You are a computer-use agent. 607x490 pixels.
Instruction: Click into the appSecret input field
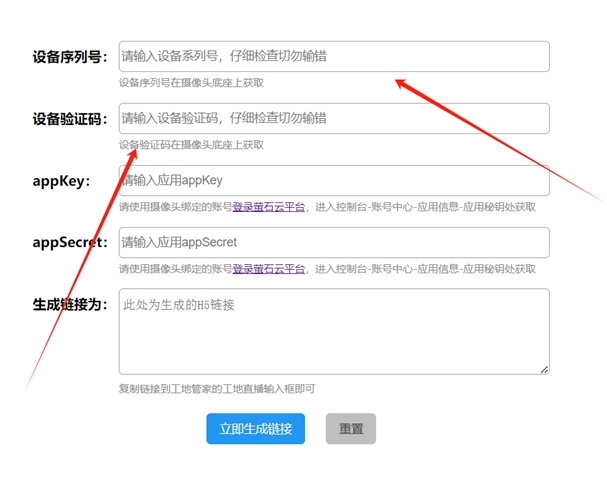pos(334,243)
